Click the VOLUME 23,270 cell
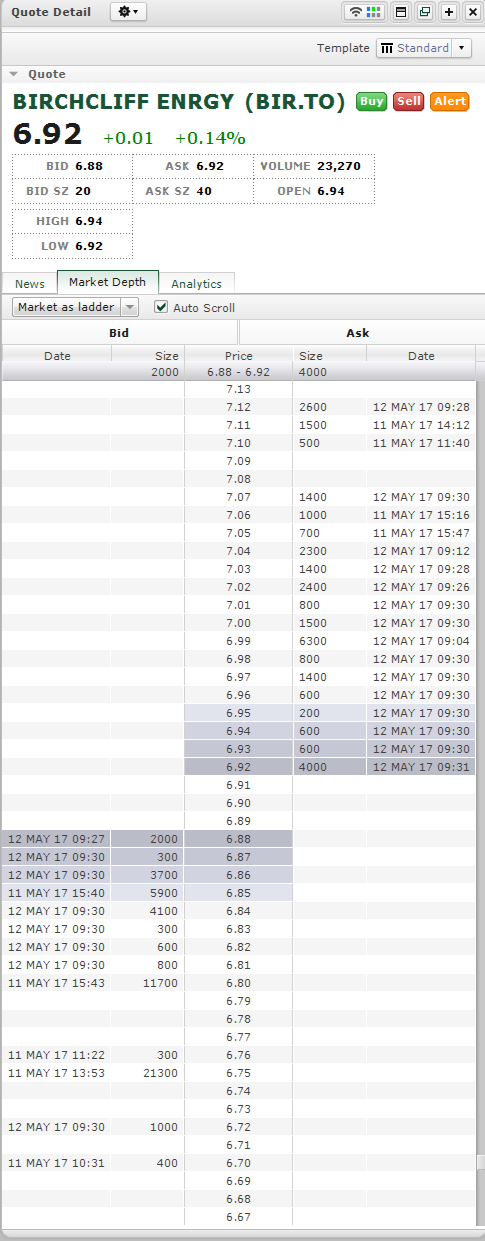Viewport: 485px width, 1241px height. point(314,166)
